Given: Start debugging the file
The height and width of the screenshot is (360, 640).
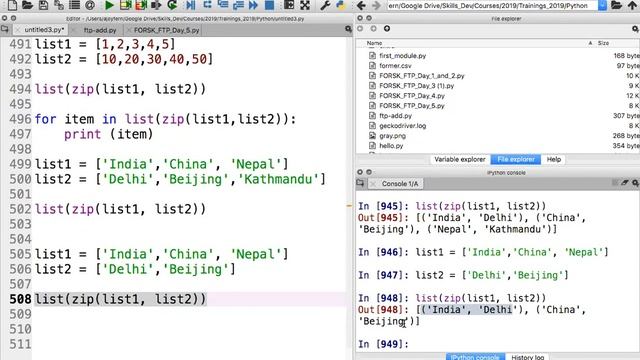Looking at the screenshot, I should pos(191,5).
